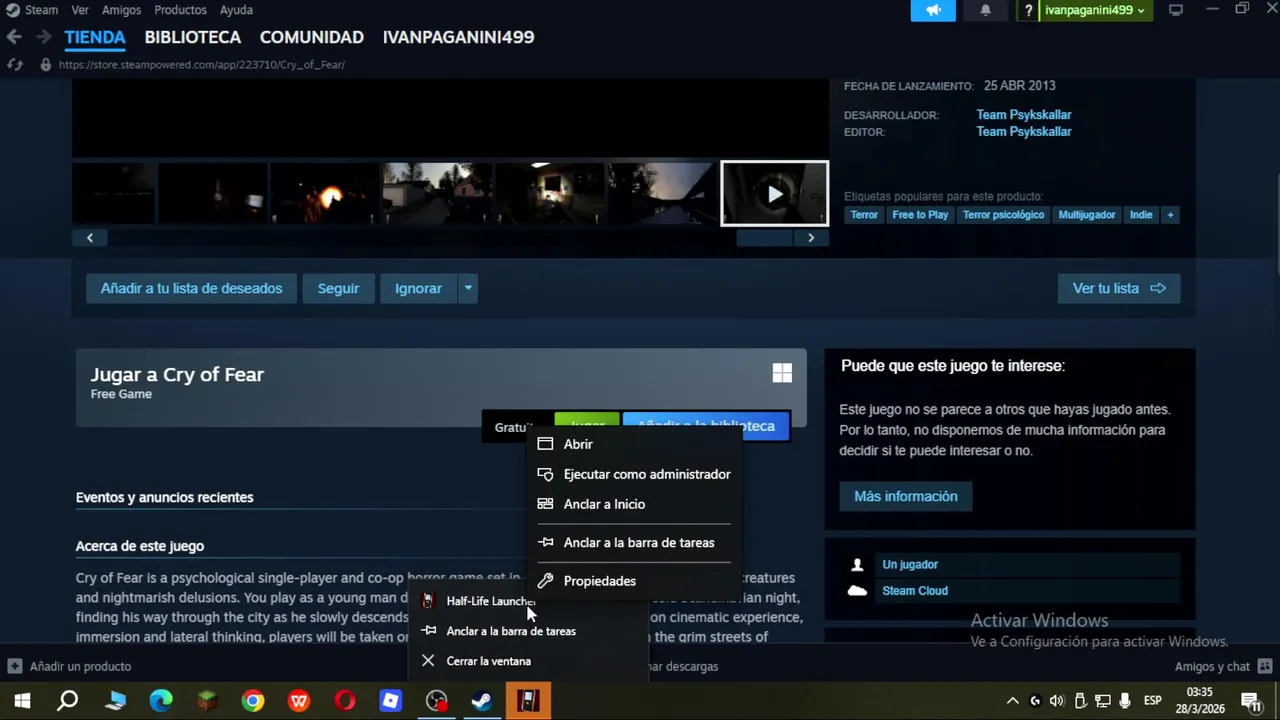Click the Ver tu lista button
The image size is (1280, 720).
[x=1119, y=288]
